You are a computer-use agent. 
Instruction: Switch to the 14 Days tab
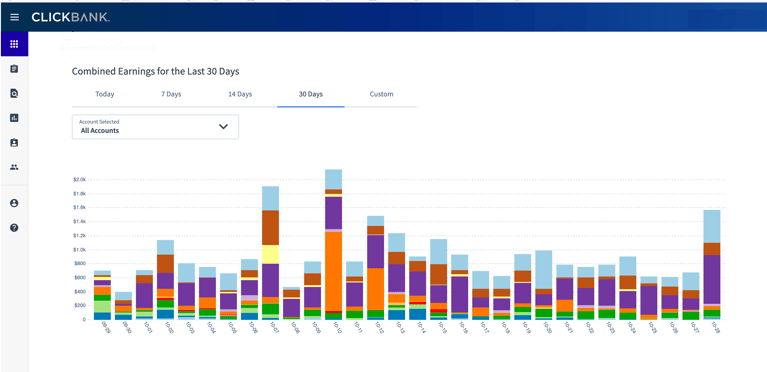tap(240, 94)
